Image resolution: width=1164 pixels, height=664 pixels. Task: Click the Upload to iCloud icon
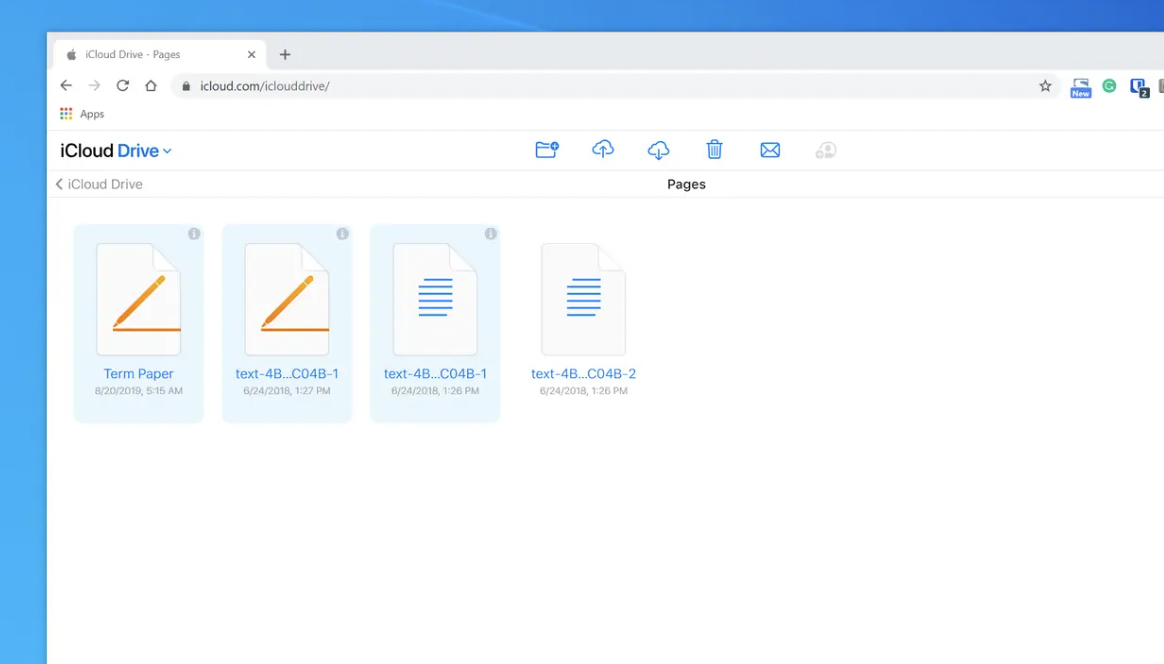click(x=603, y=150)
